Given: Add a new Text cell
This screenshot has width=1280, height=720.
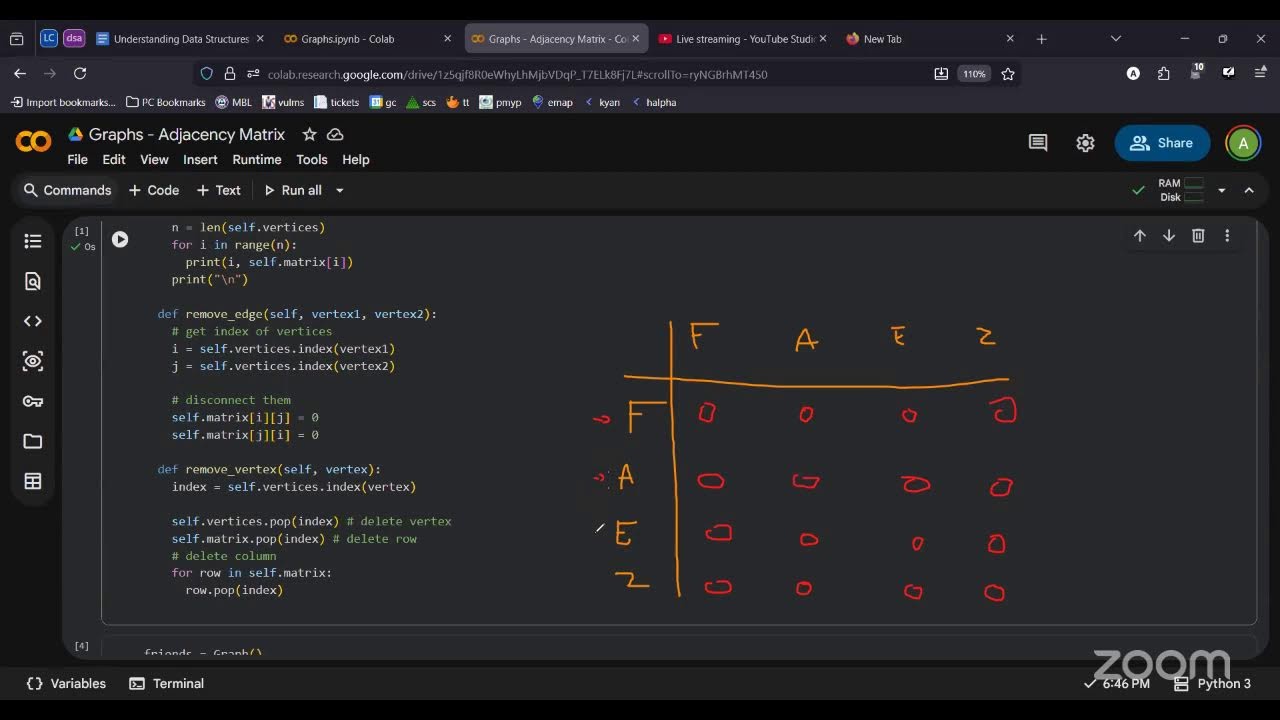Looking at the screenshot, I should (x=218, y=190).
